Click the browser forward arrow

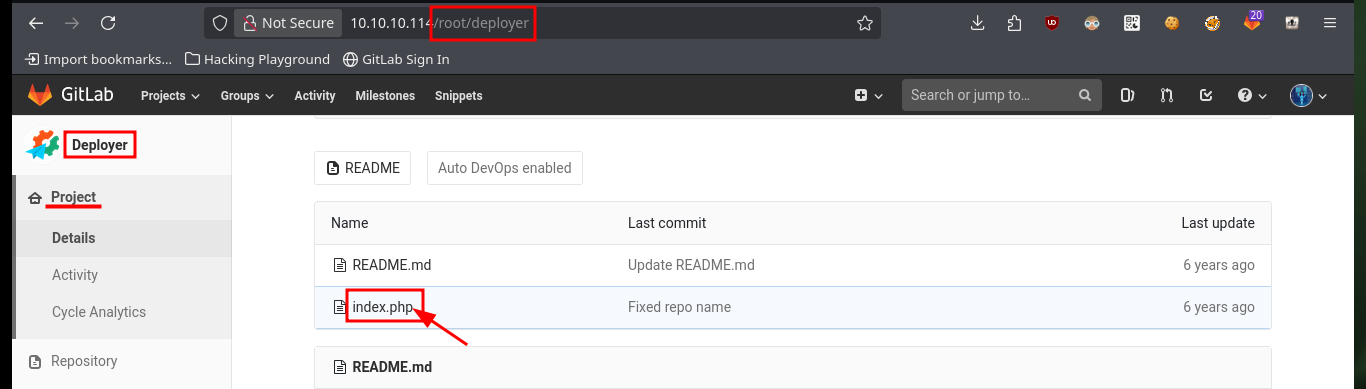[72, 23]
